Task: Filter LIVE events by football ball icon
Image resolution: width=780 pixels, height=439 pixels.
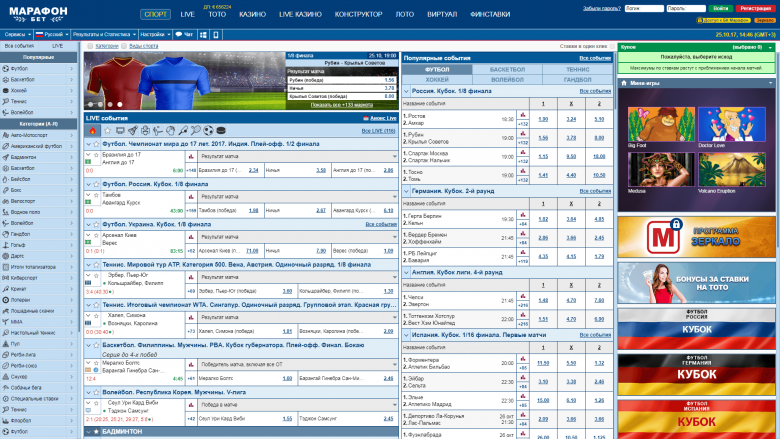Action: (208, 131)
